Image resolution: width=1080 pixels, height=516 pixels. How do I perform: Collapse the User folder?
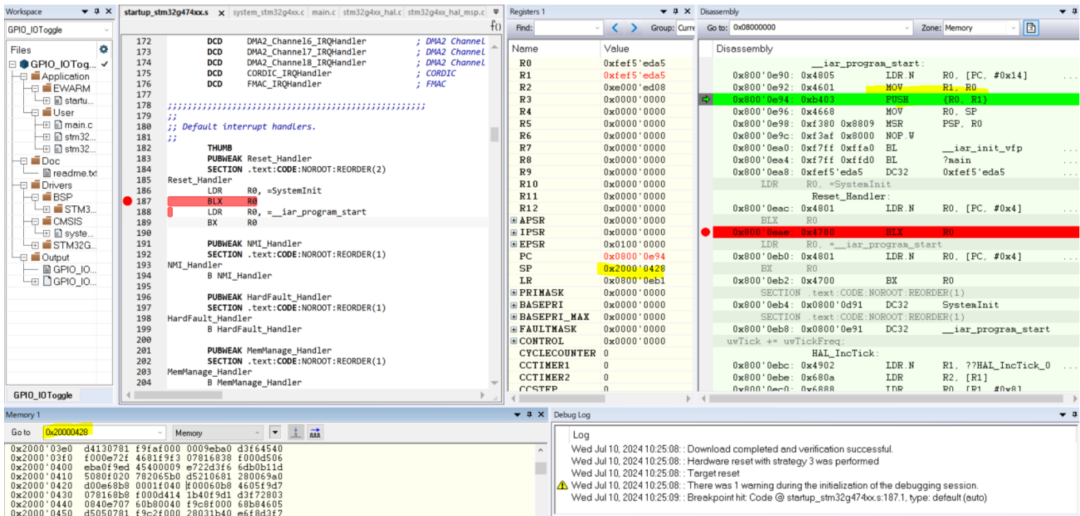point(35,112)
